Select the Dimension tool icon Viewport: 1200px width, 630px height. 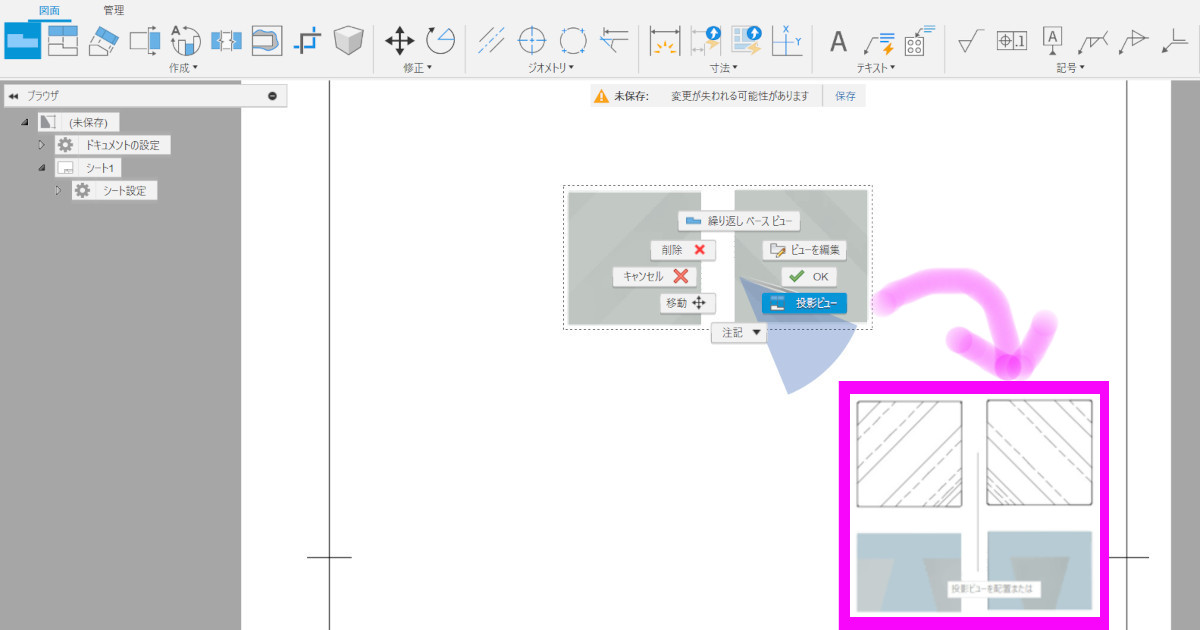pyautogui.click(x=664, y=41)
